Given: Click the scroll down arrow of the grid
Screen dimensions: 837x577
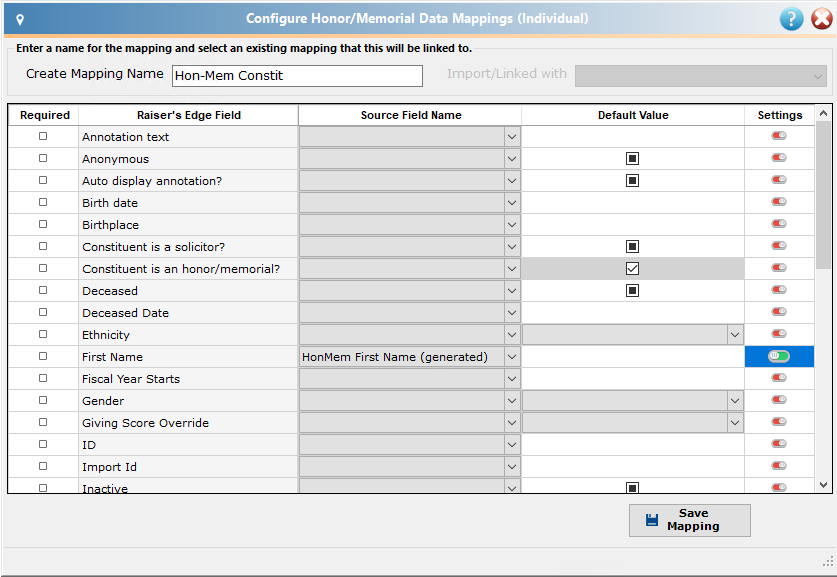Looking at the screenshot, I should point(824,485).
